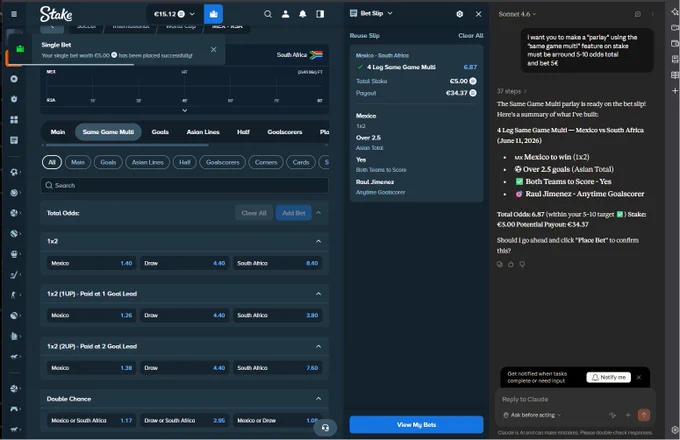This screenshot has width=680, height=440.
Task: Click the four-squares grid icon in left sidebar
Action: (14, 120)
